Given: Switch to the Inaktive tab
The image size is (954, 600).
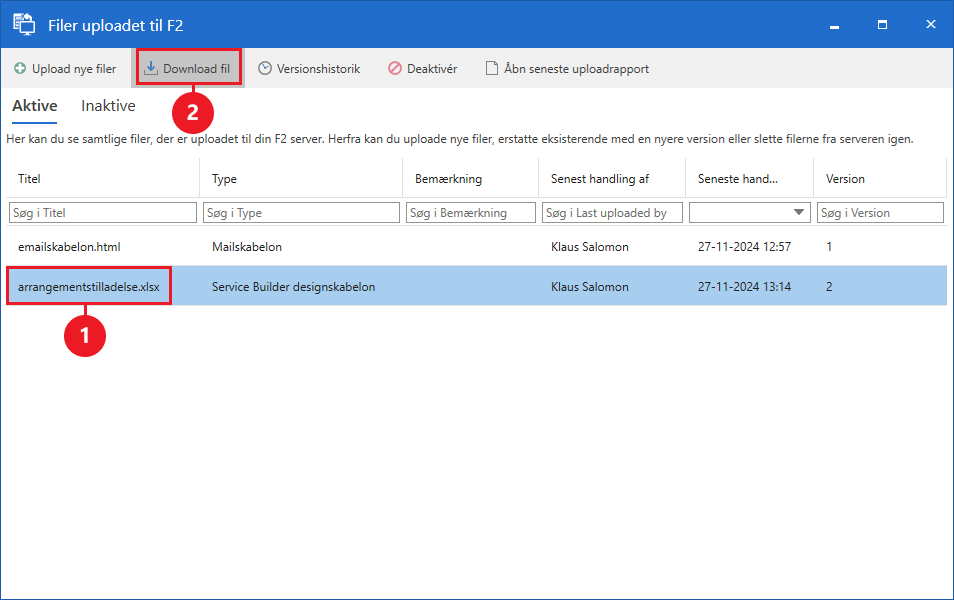Looking at the screenshot, I should pyautogui.click(x=108, y=106).
